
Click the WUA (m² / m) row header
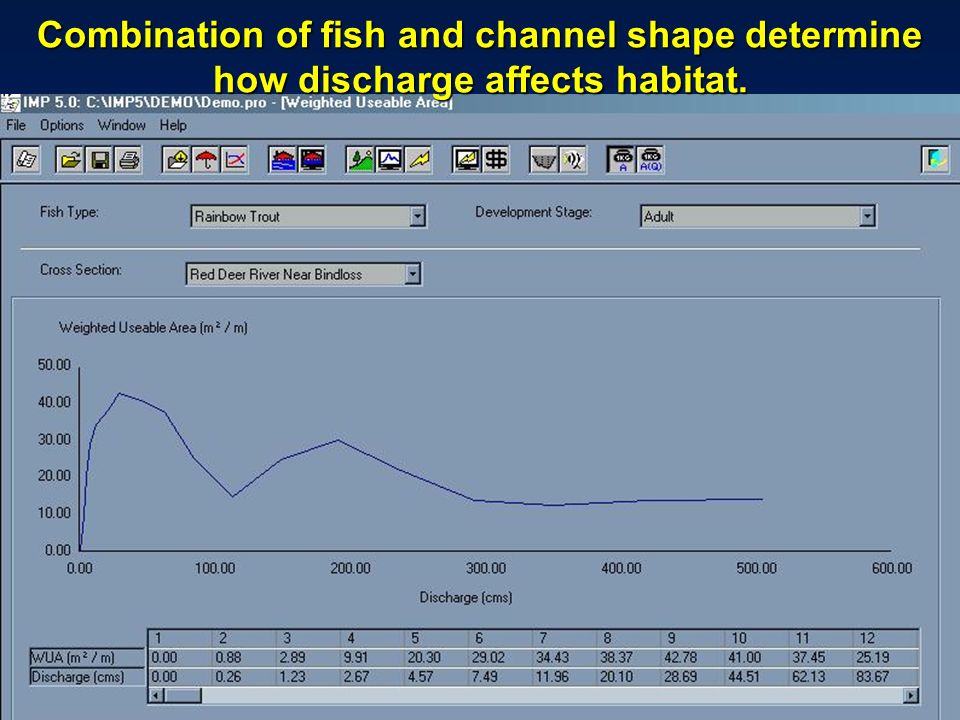pos(87,658)
